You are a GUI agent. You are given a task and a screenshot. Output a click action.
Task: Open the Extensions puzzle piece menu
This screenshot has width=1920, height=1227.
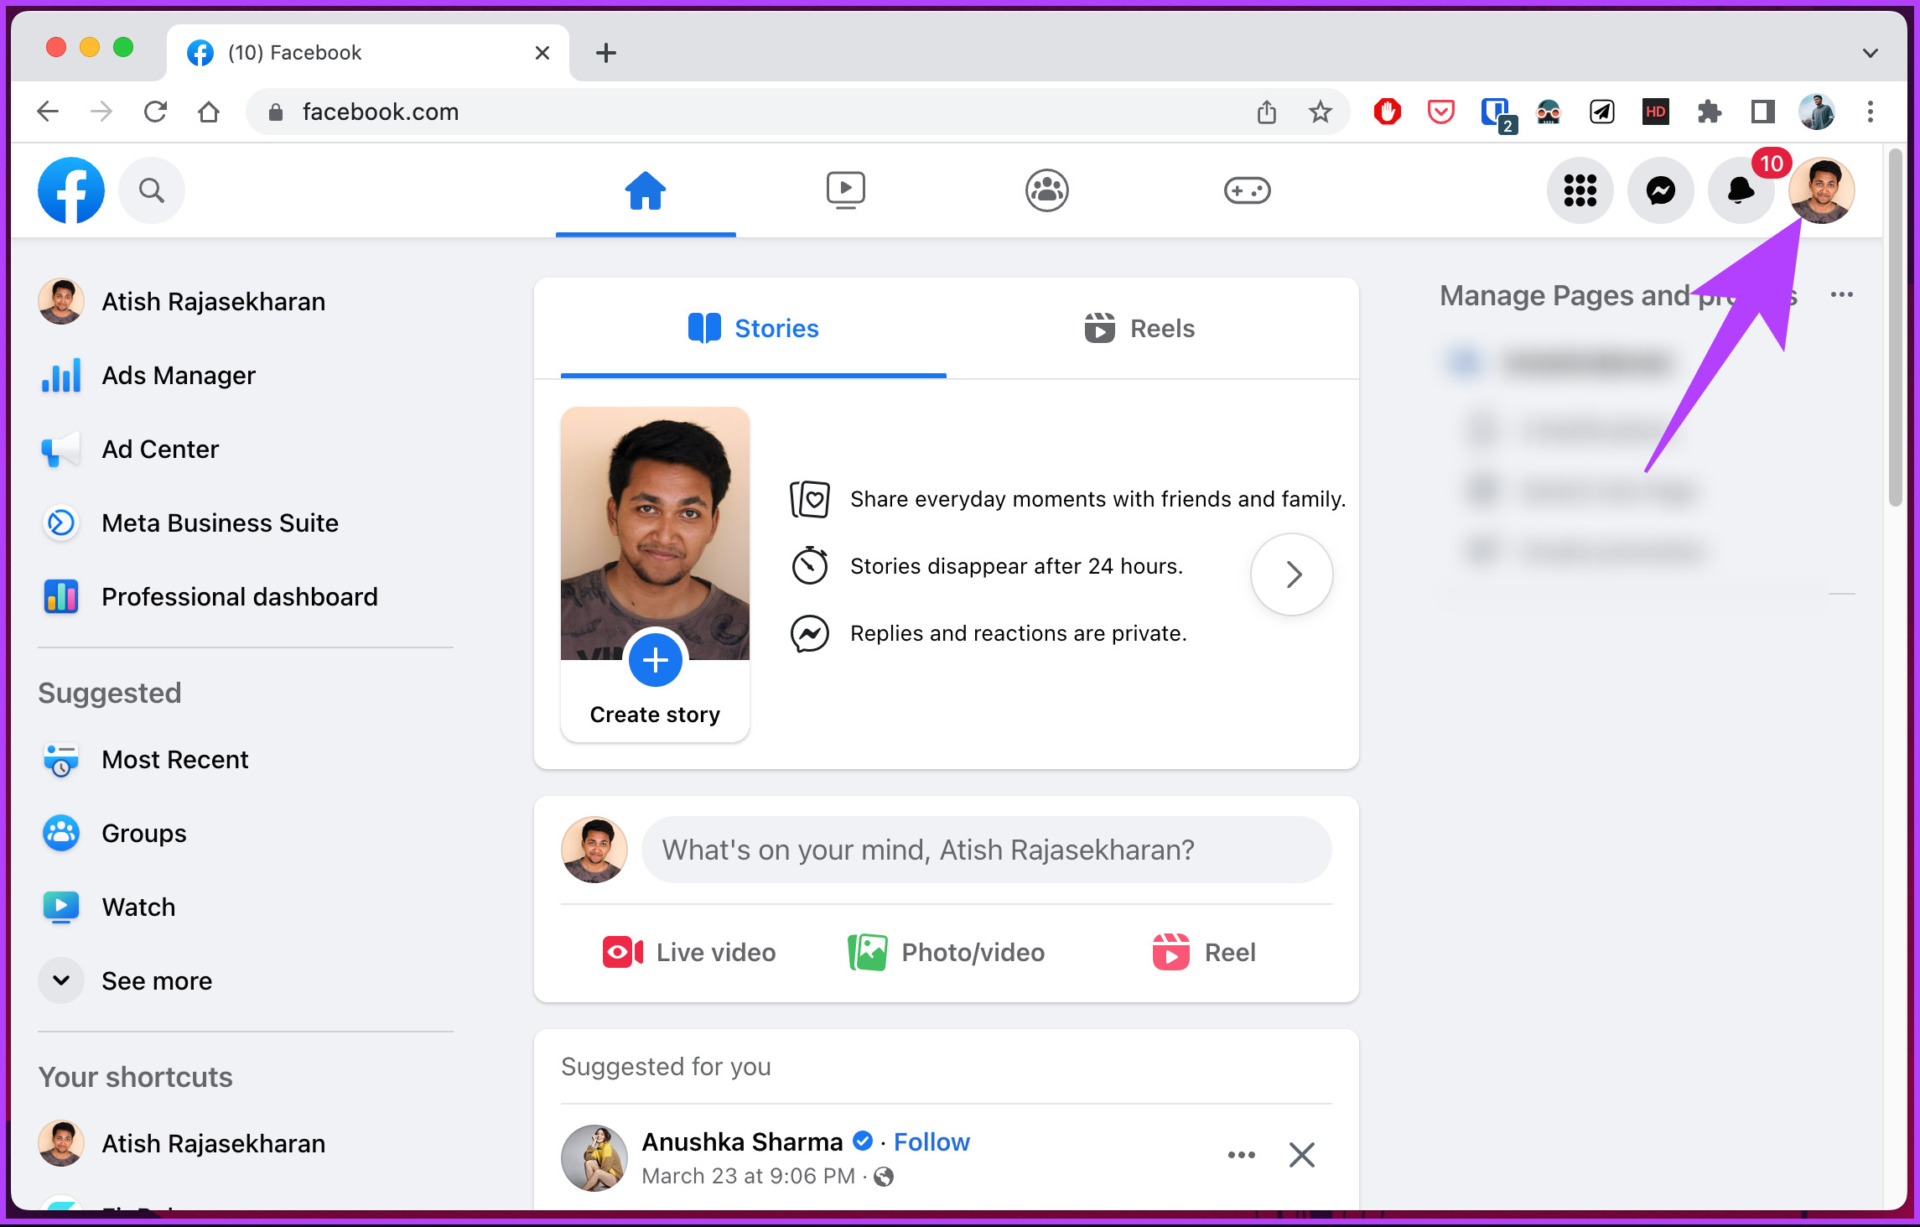pyautogui.click(x=1709, y=111)
